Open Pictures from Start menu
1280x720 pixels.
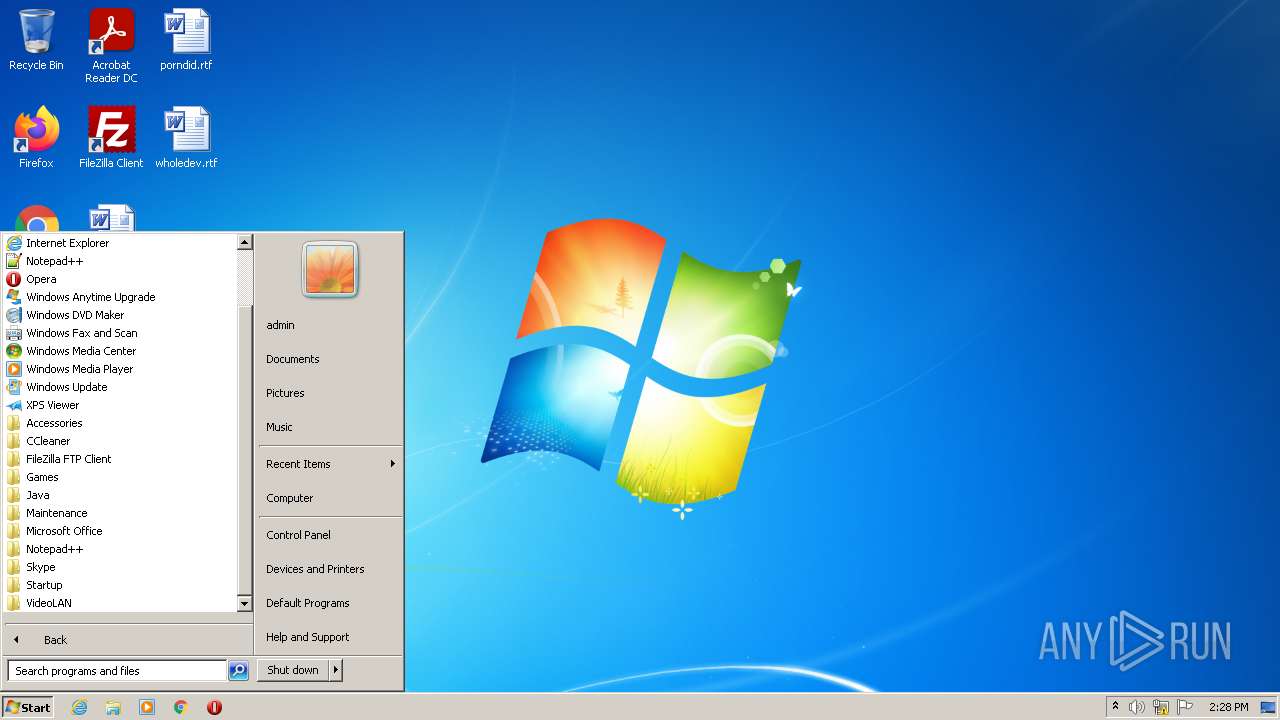[x=330, y=393]
